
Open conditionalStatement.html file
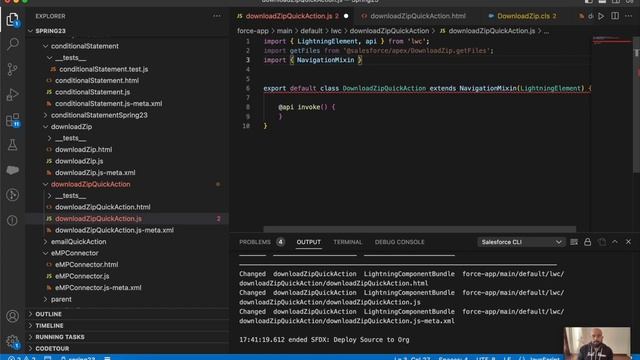[x=97, y=80]
